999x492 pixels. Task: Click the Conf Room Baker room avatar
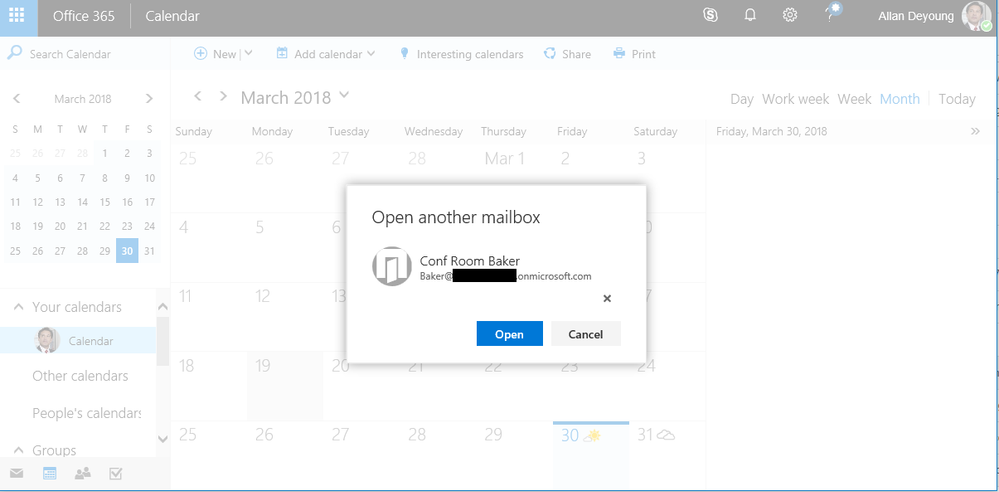point(392,266)
